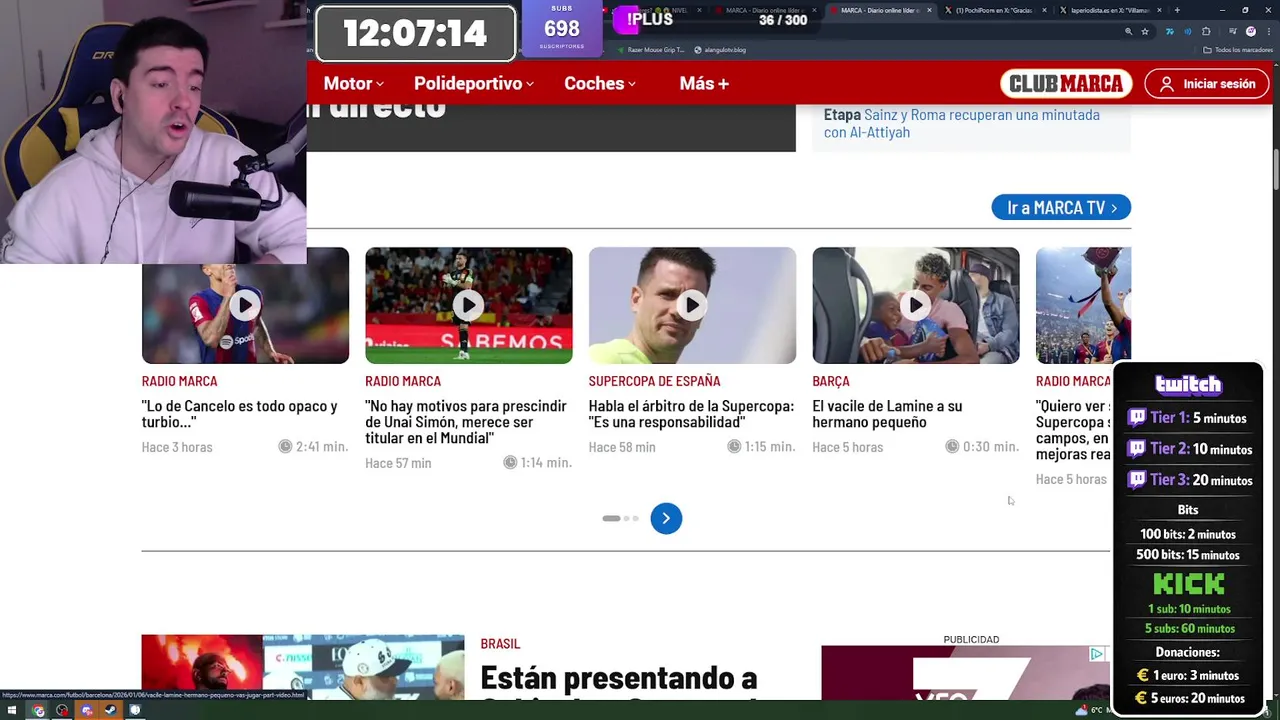The image size is (1280, 720).
Task: Click the first carousel pagination dot
Action: coord(611,518)
